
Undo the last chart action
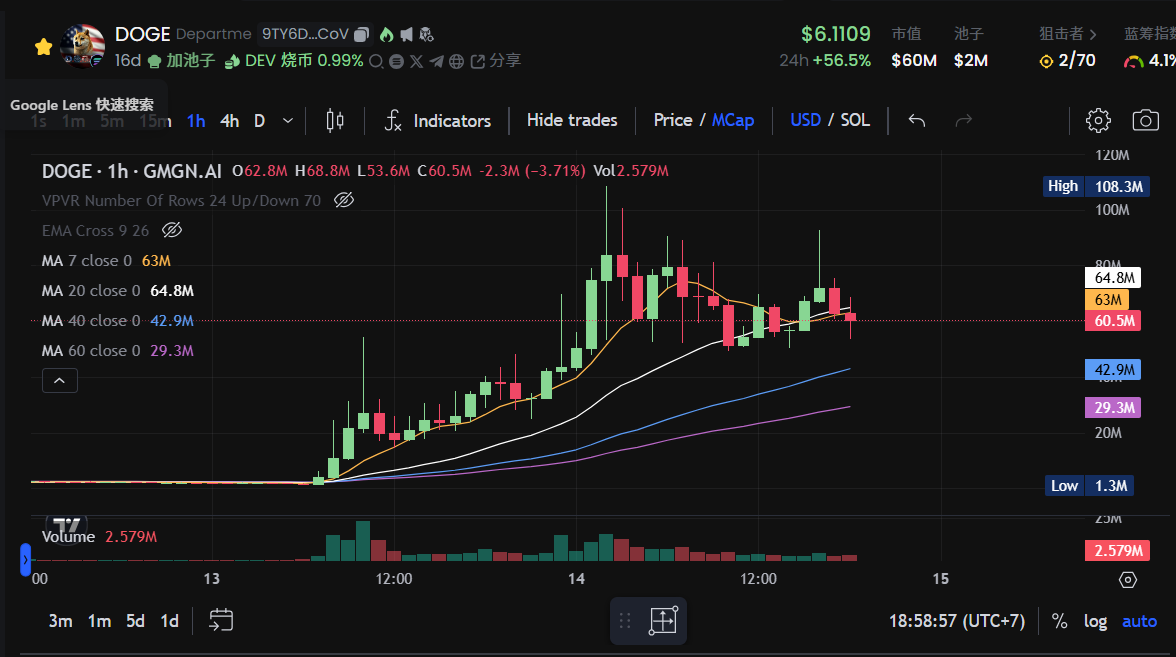coord(917,121)
